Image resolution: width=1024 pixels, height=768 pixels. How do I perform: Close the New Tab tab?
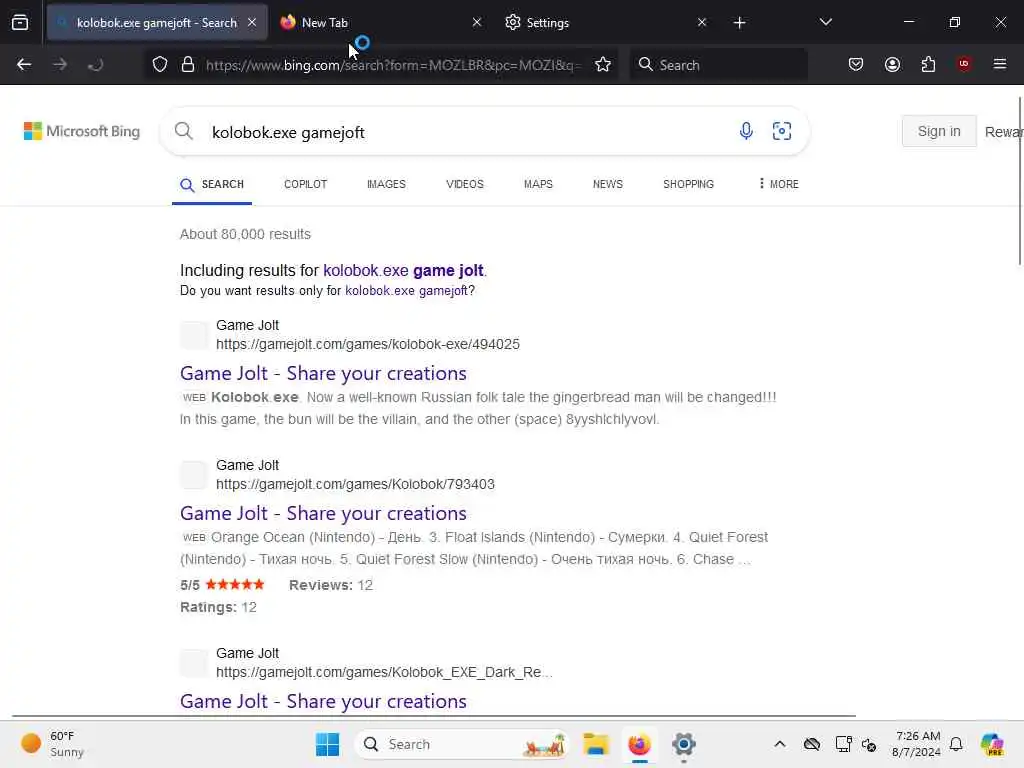coord(477,22)
